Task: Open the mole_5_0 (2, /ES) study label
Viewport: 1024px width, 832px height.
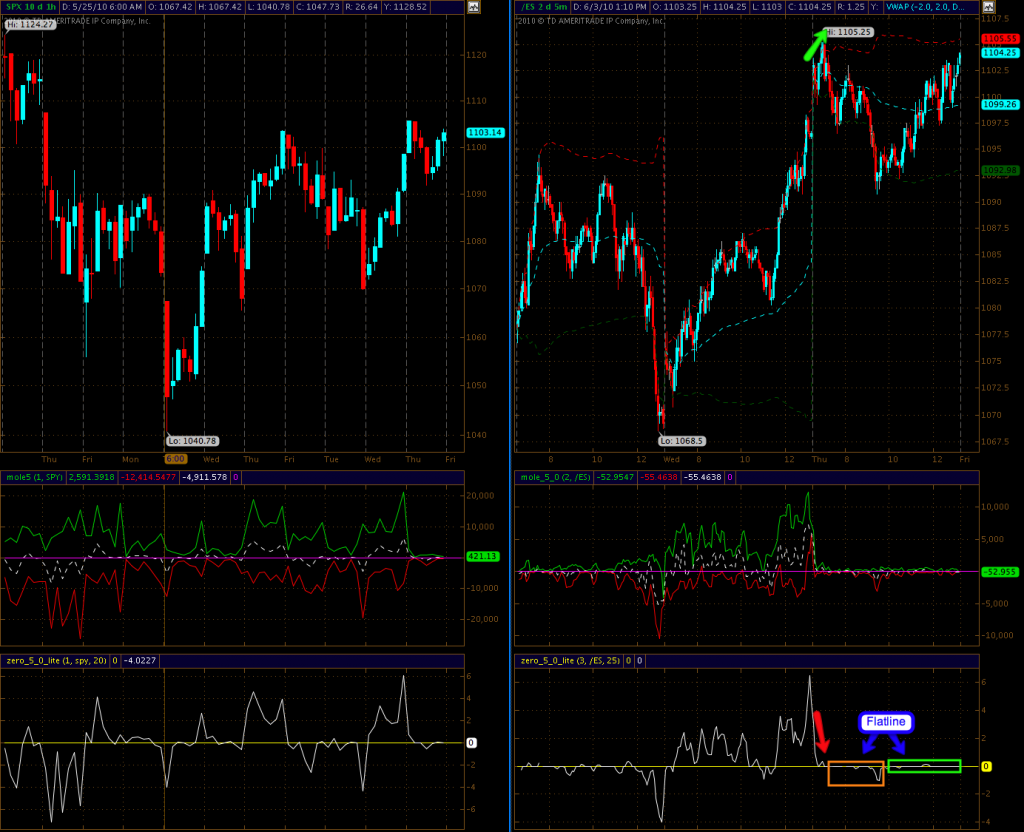Action: [x=555, y=477]
